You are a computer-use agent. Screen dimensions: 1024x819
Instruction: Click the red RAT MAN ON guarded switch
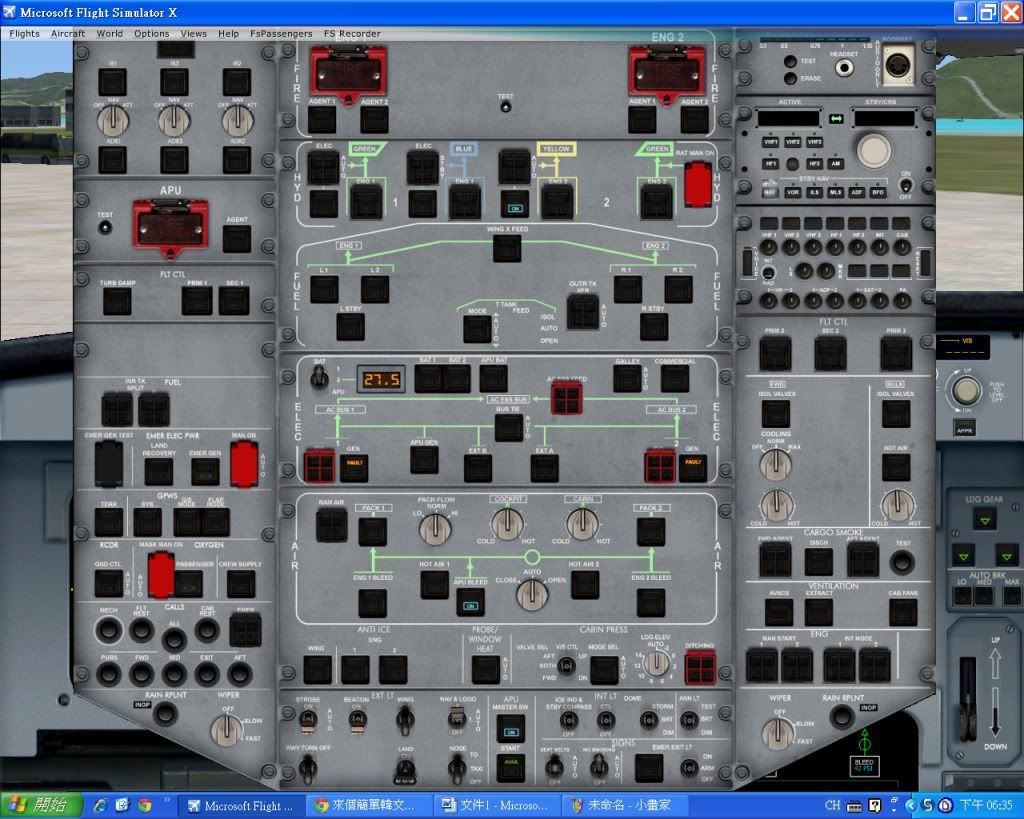pos(697,184)
